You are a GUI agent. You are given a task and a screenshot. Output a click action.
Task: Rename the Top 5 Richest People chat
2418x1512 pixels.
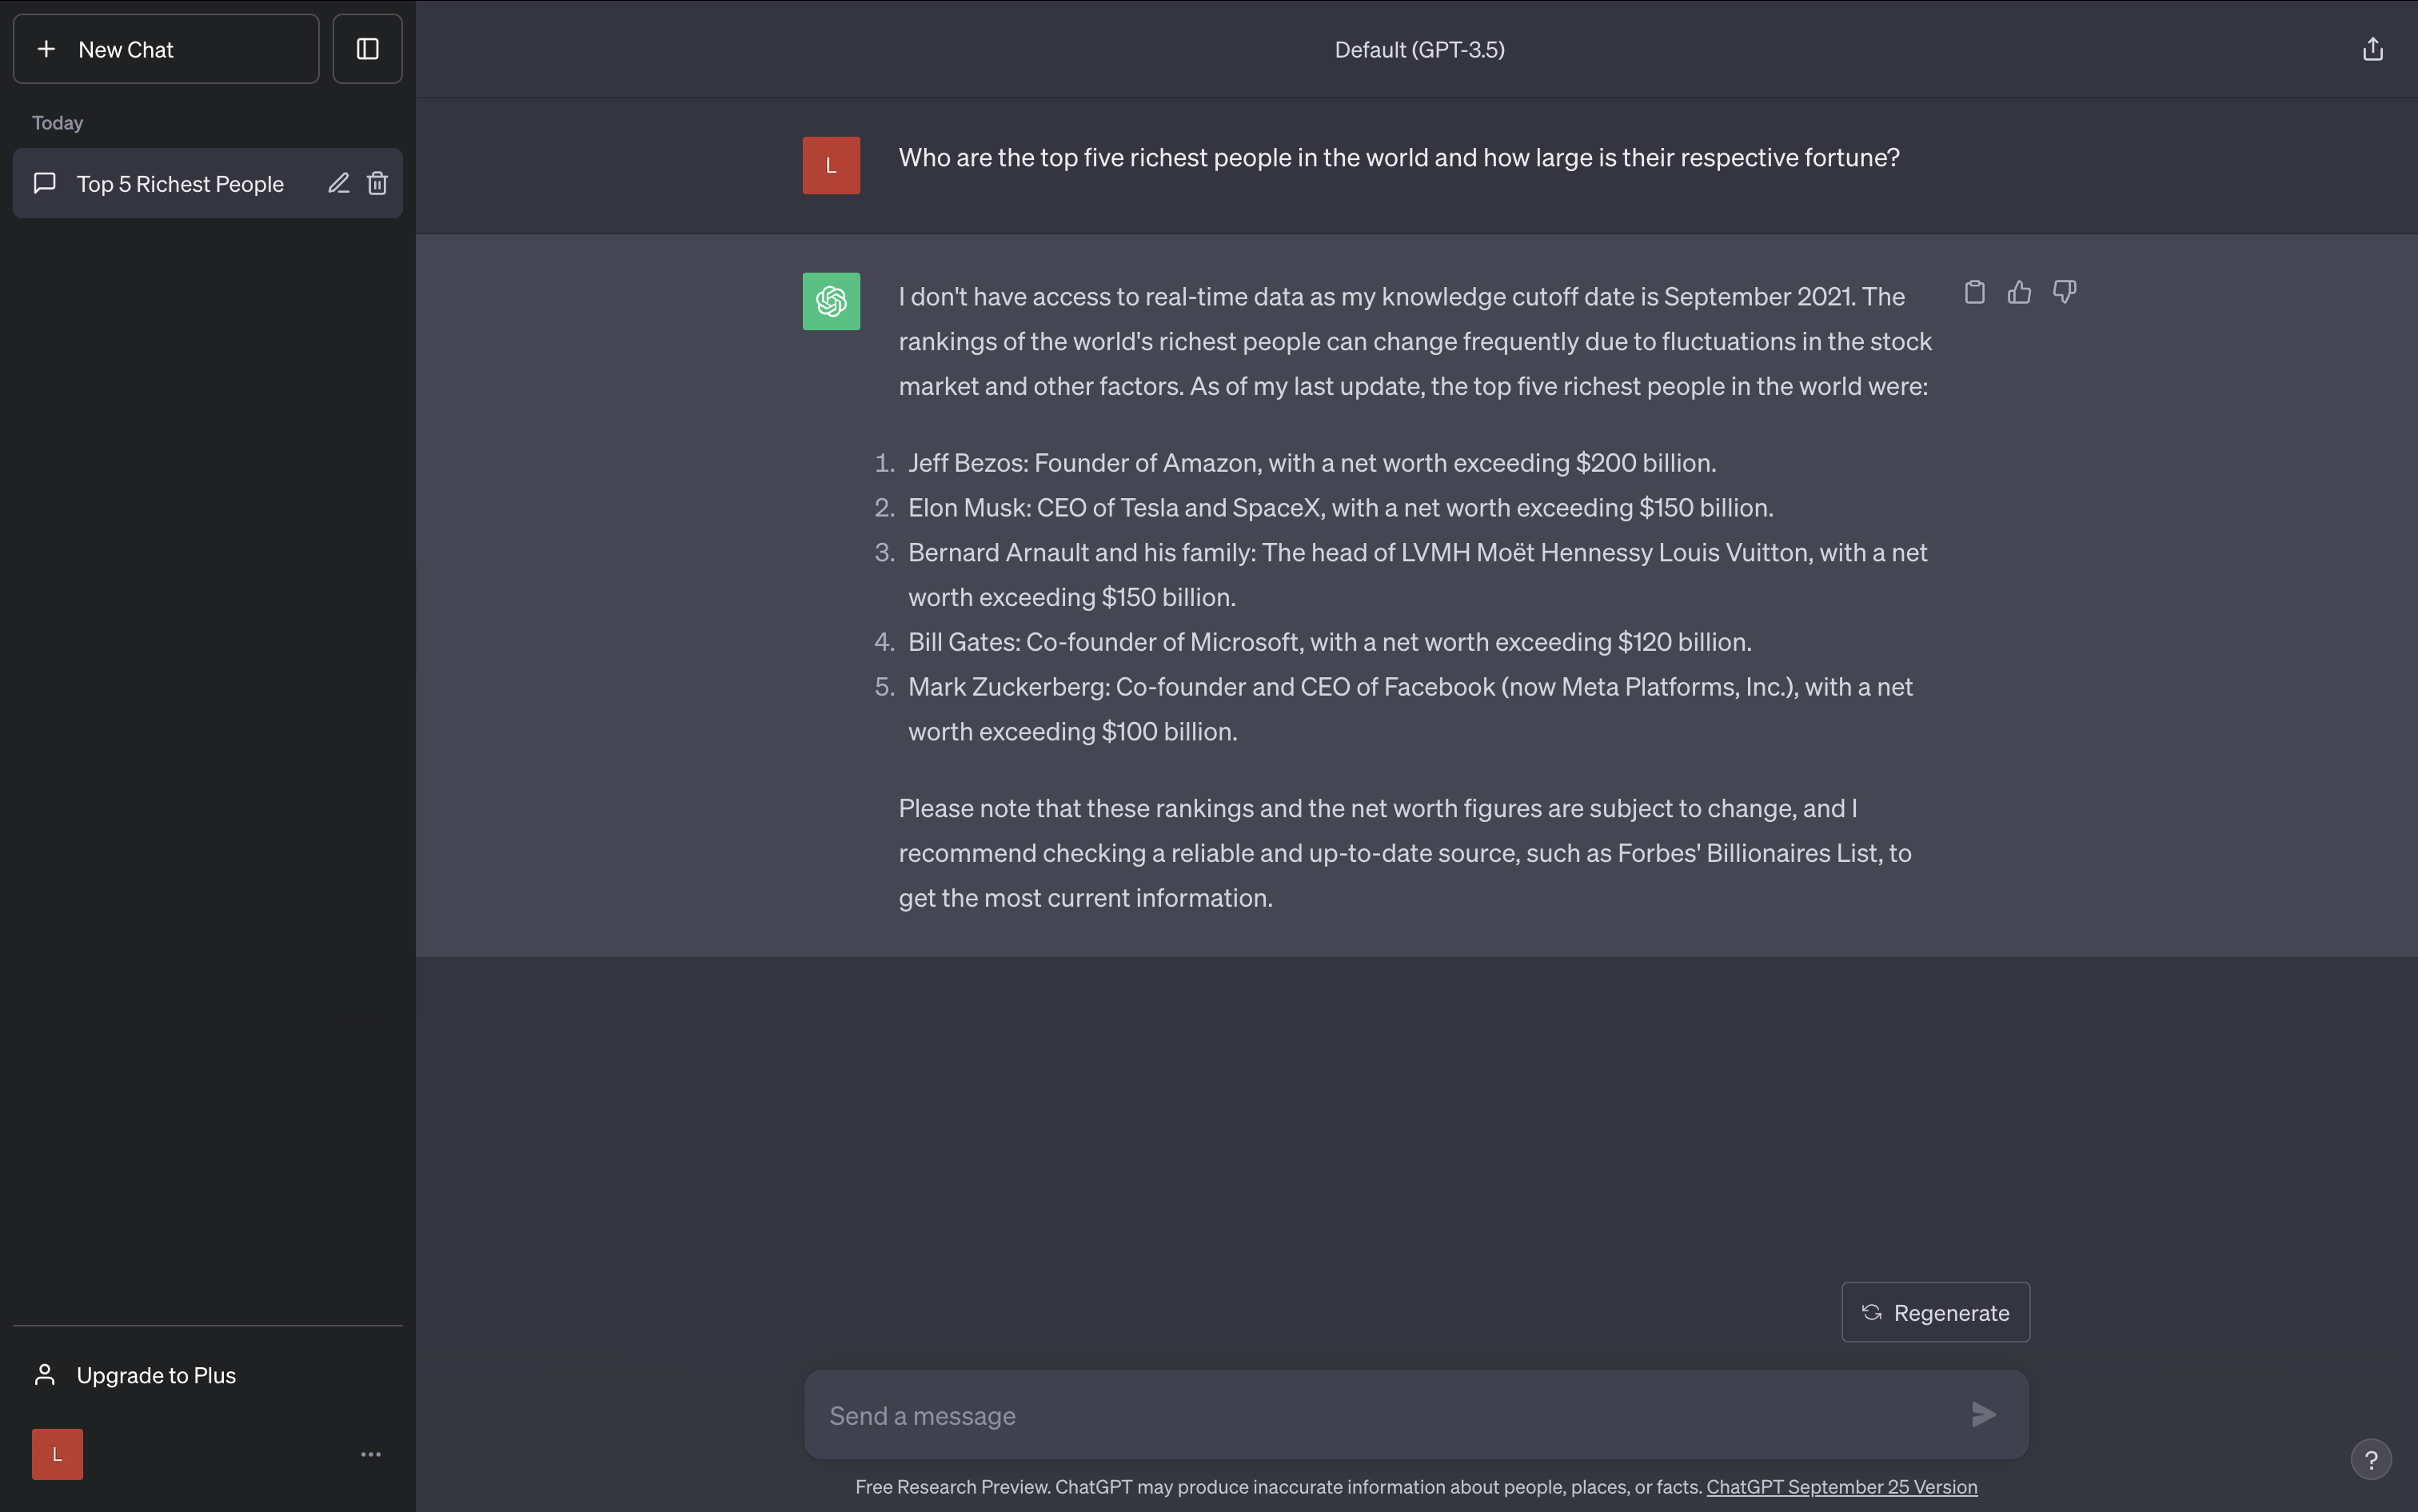pyautogui.click(x=338, y=183)
